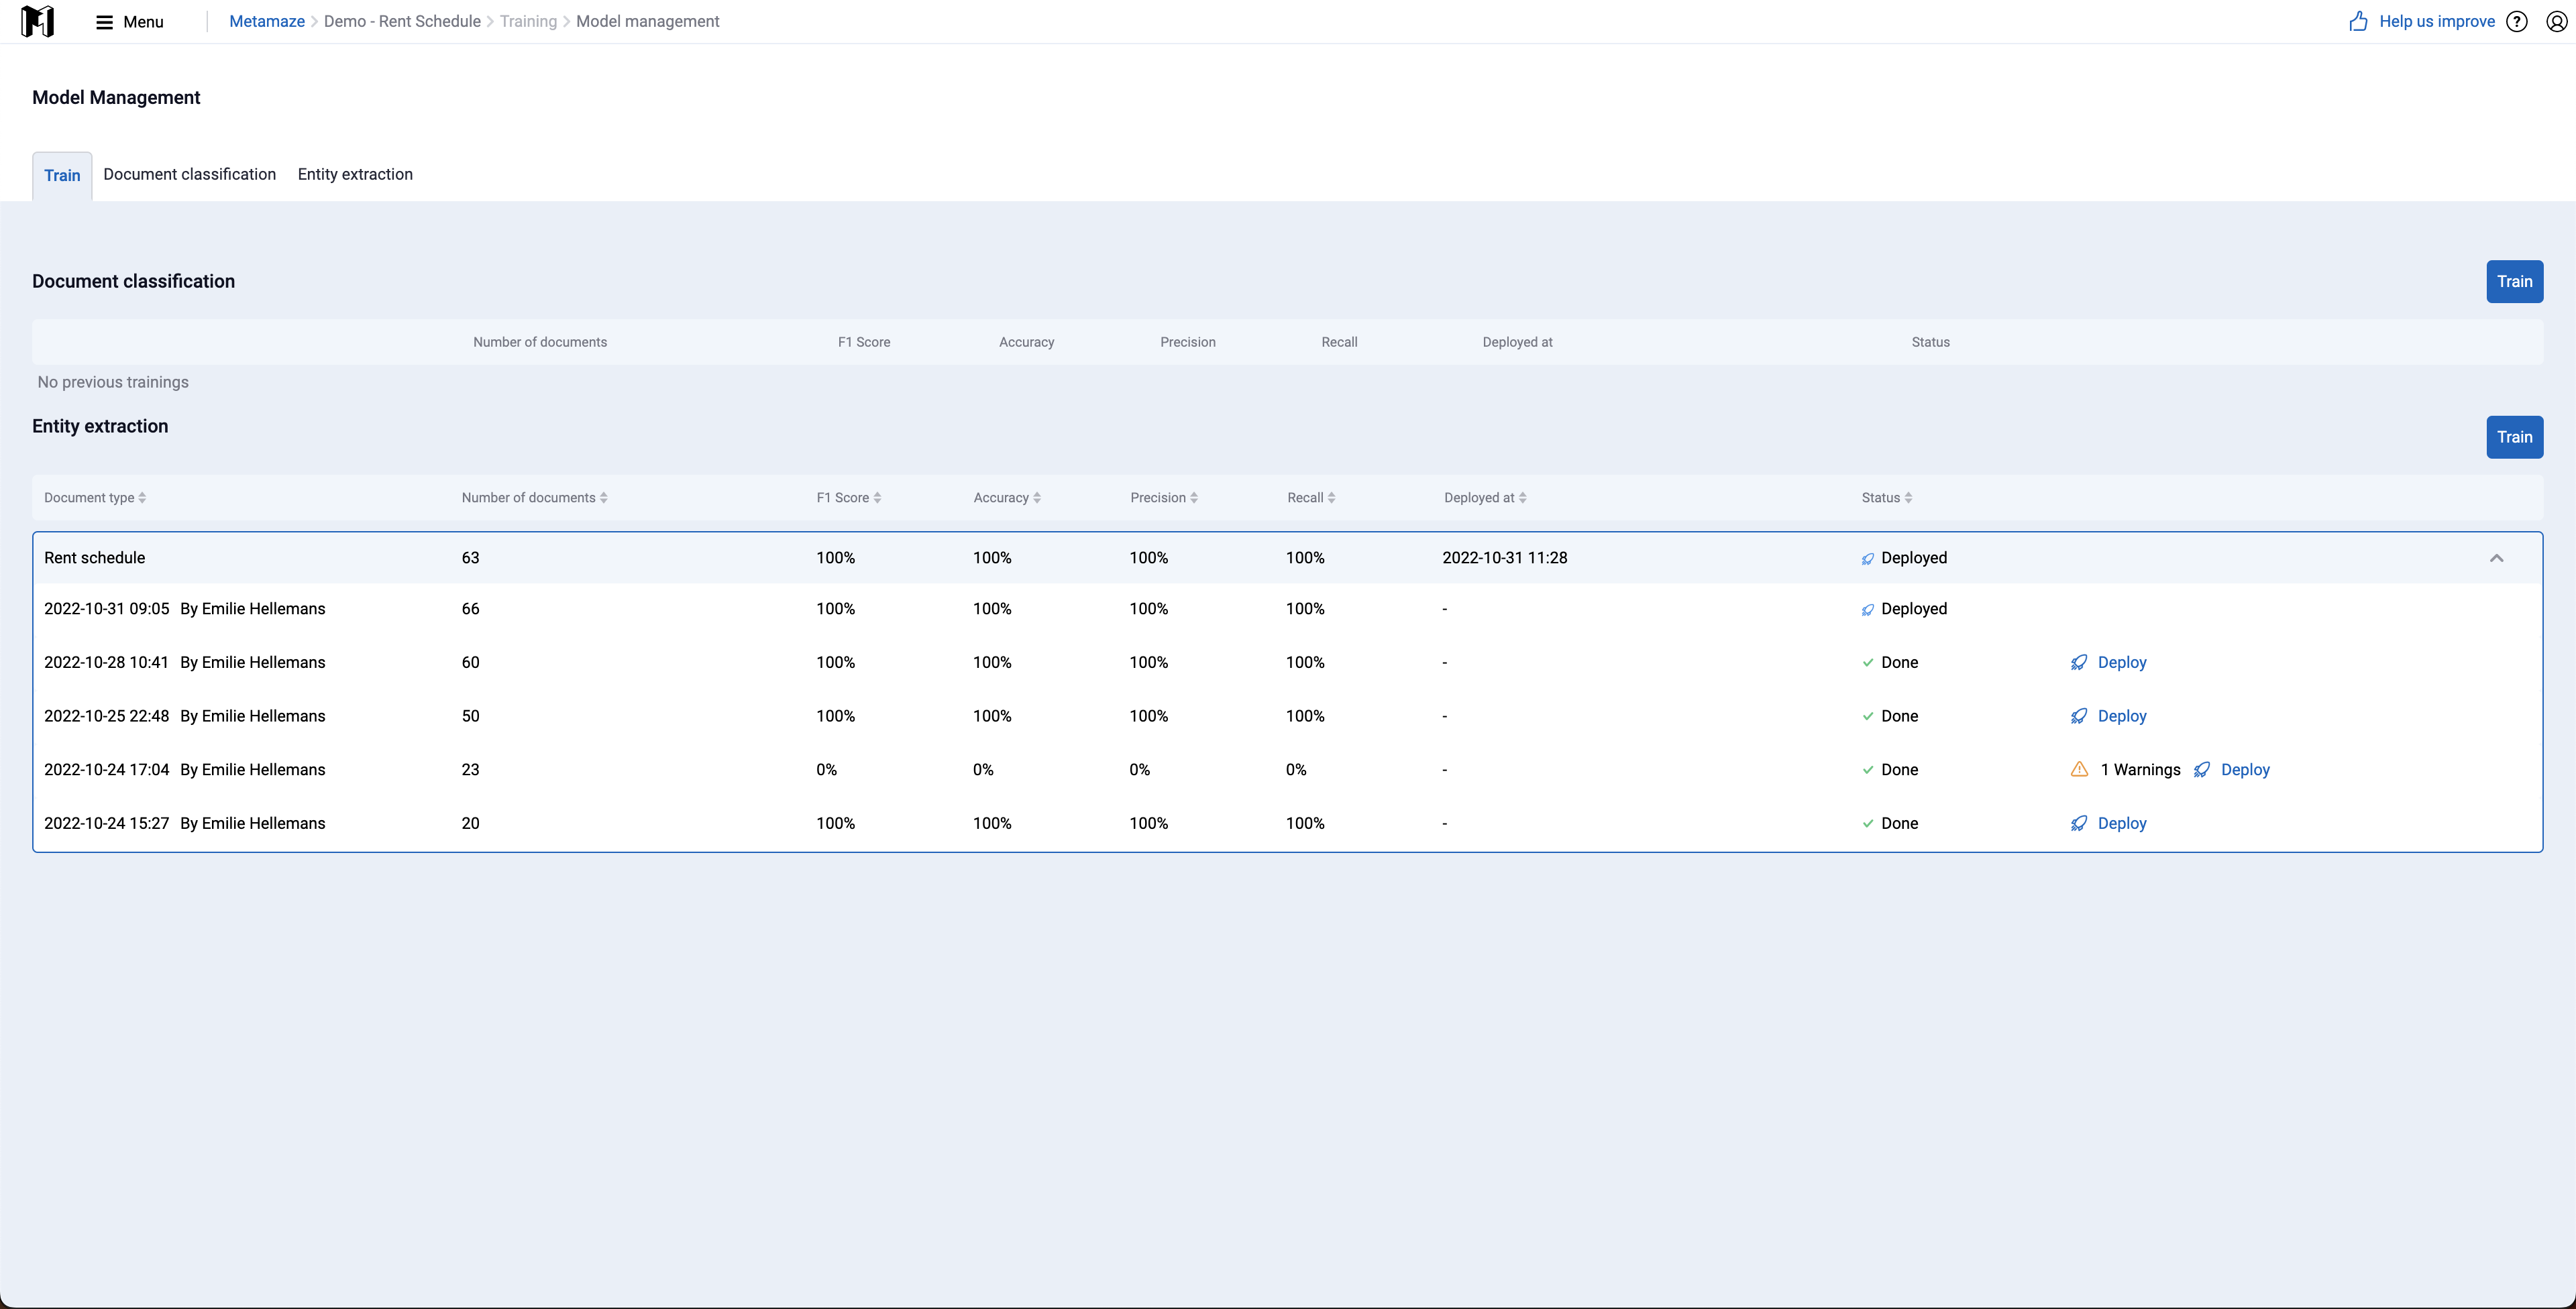
Task: Click the Metamaze logo icon
Action: 37,21
